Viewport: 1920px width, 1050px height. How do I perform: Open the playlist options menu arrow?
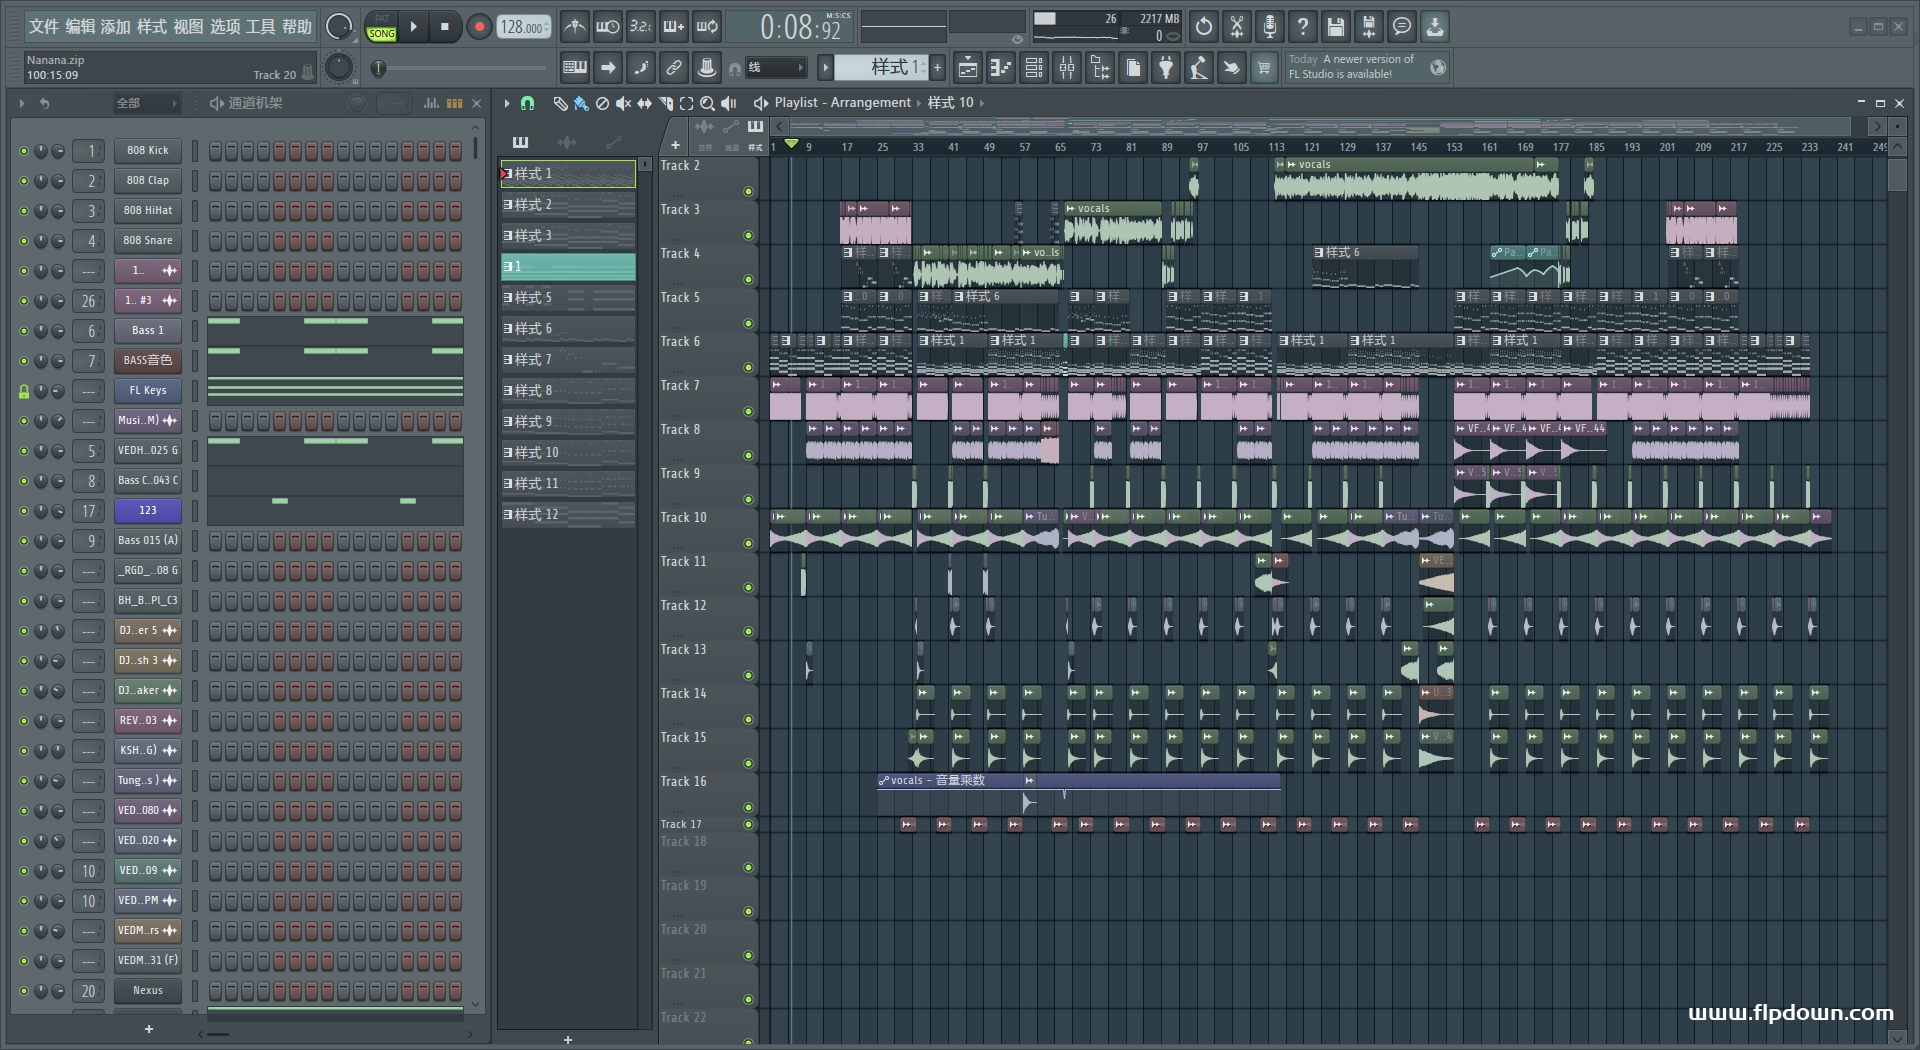click(x=507, y=103)
